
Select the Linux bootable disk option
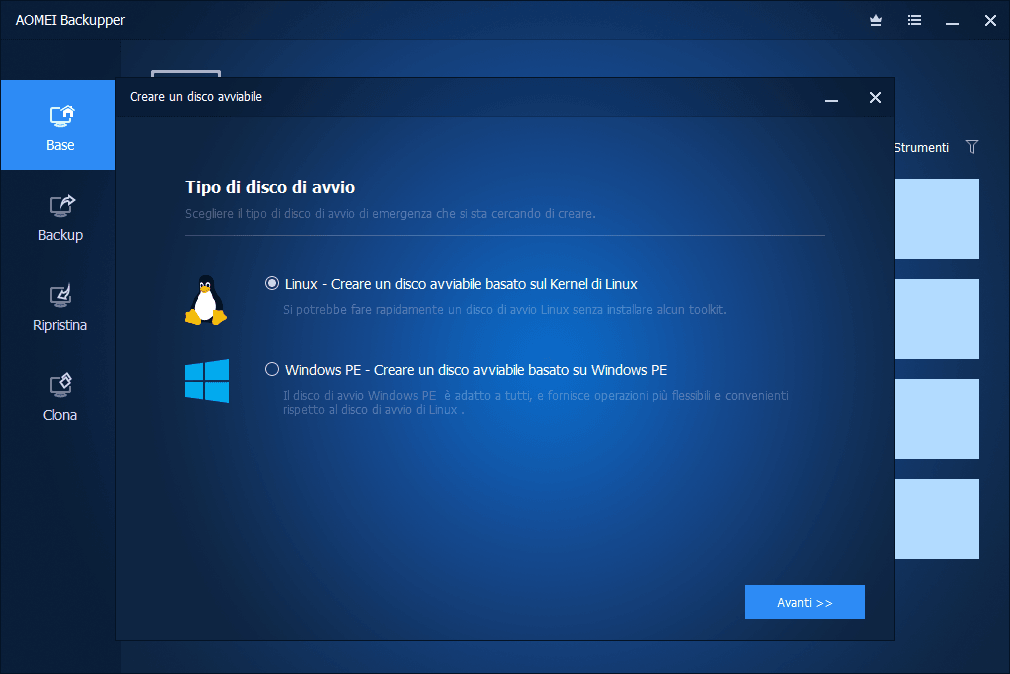(x=272, y=283)
